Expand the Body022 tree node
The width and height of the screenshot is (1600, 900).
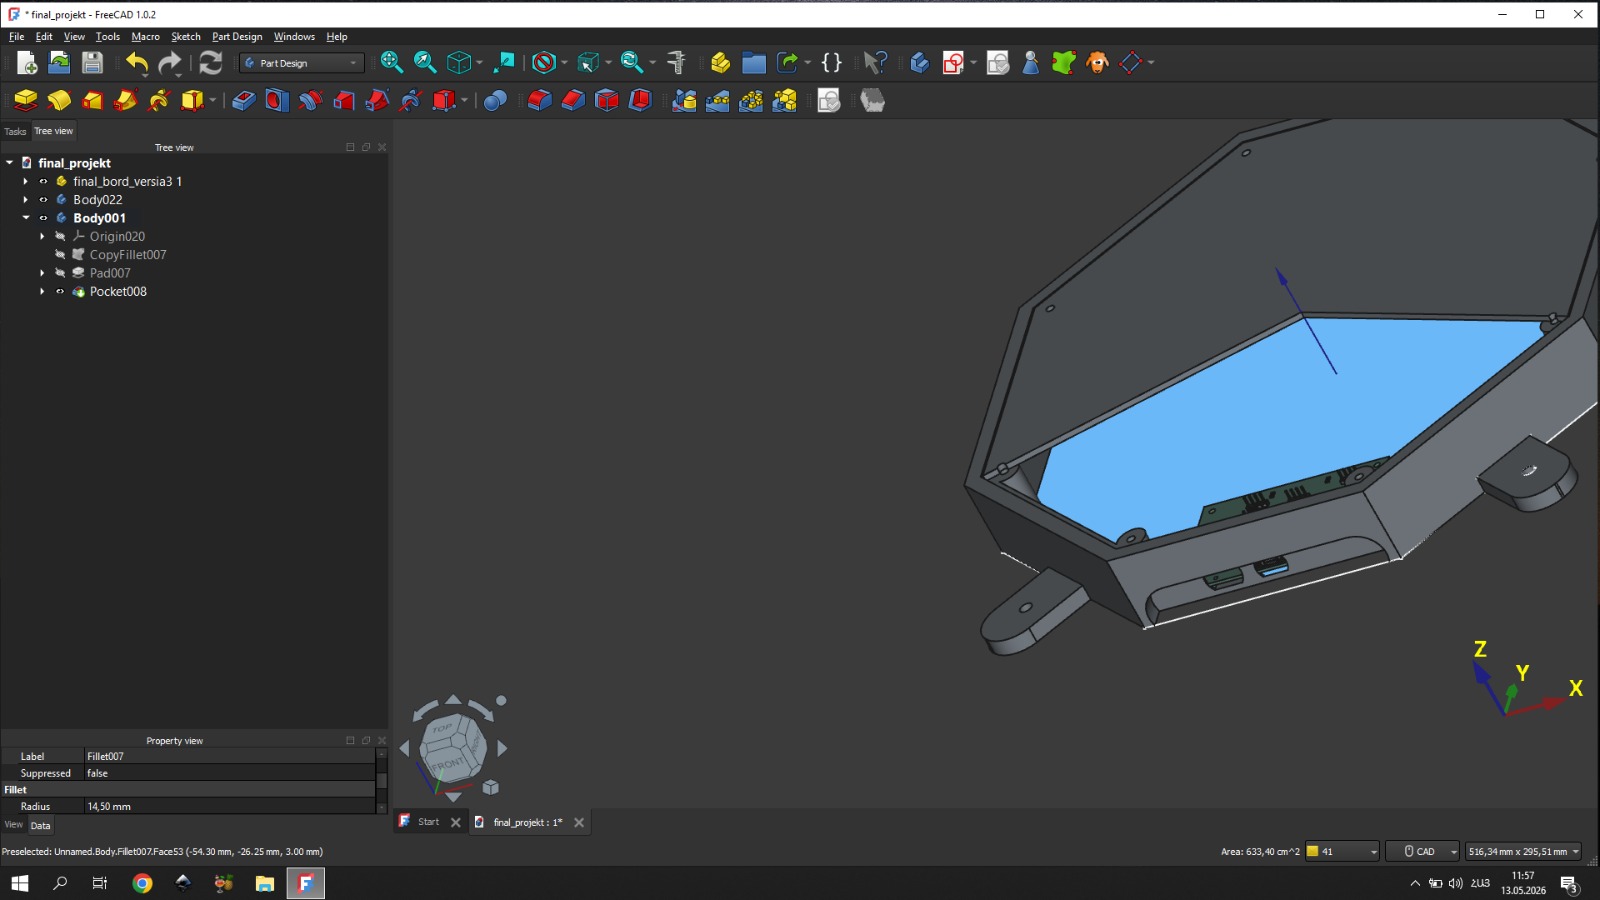coord(26,200)
